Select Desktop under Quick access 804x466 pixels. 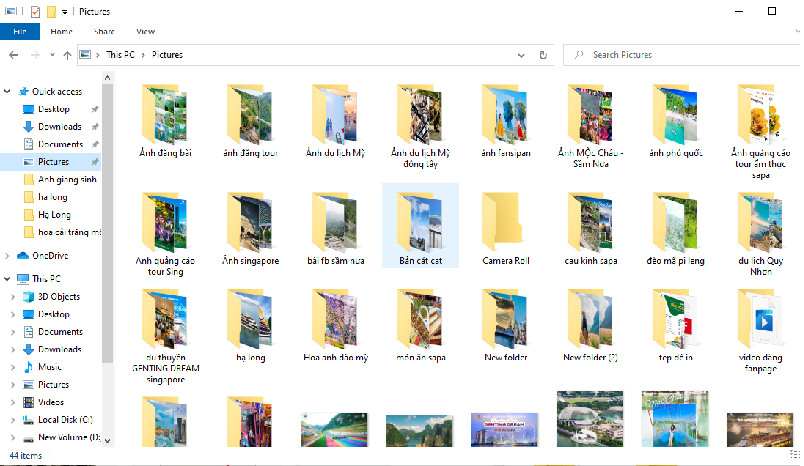tap(53, 109)
